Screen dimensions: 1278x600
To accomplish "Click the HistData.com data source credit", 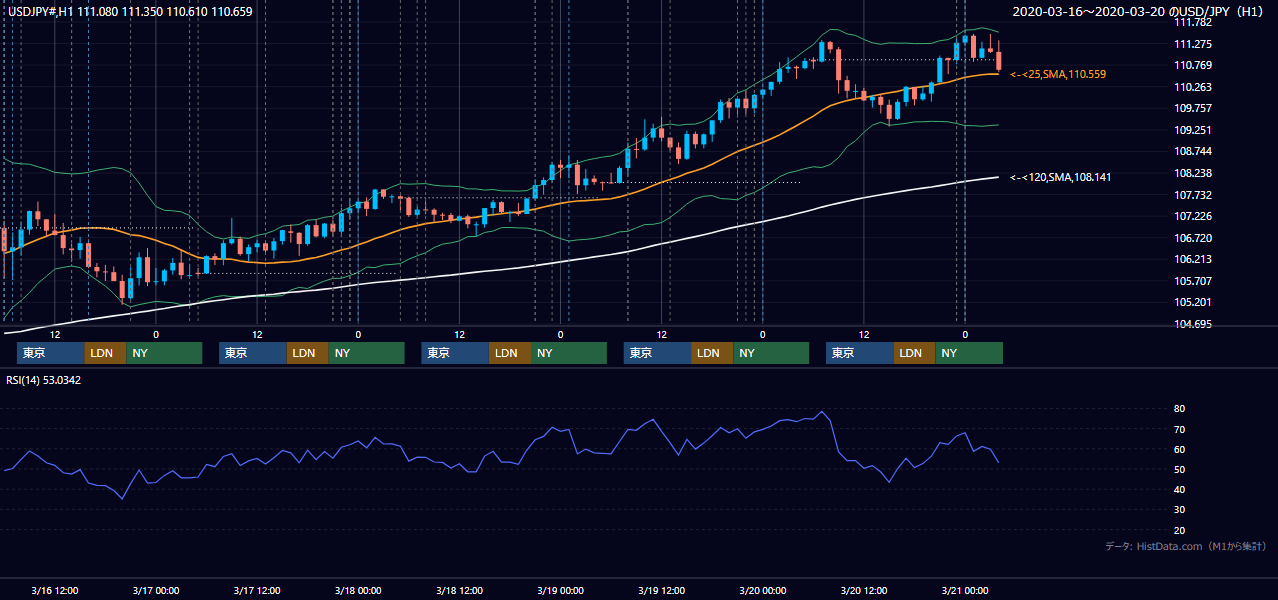I will [x=1186, y=547].
